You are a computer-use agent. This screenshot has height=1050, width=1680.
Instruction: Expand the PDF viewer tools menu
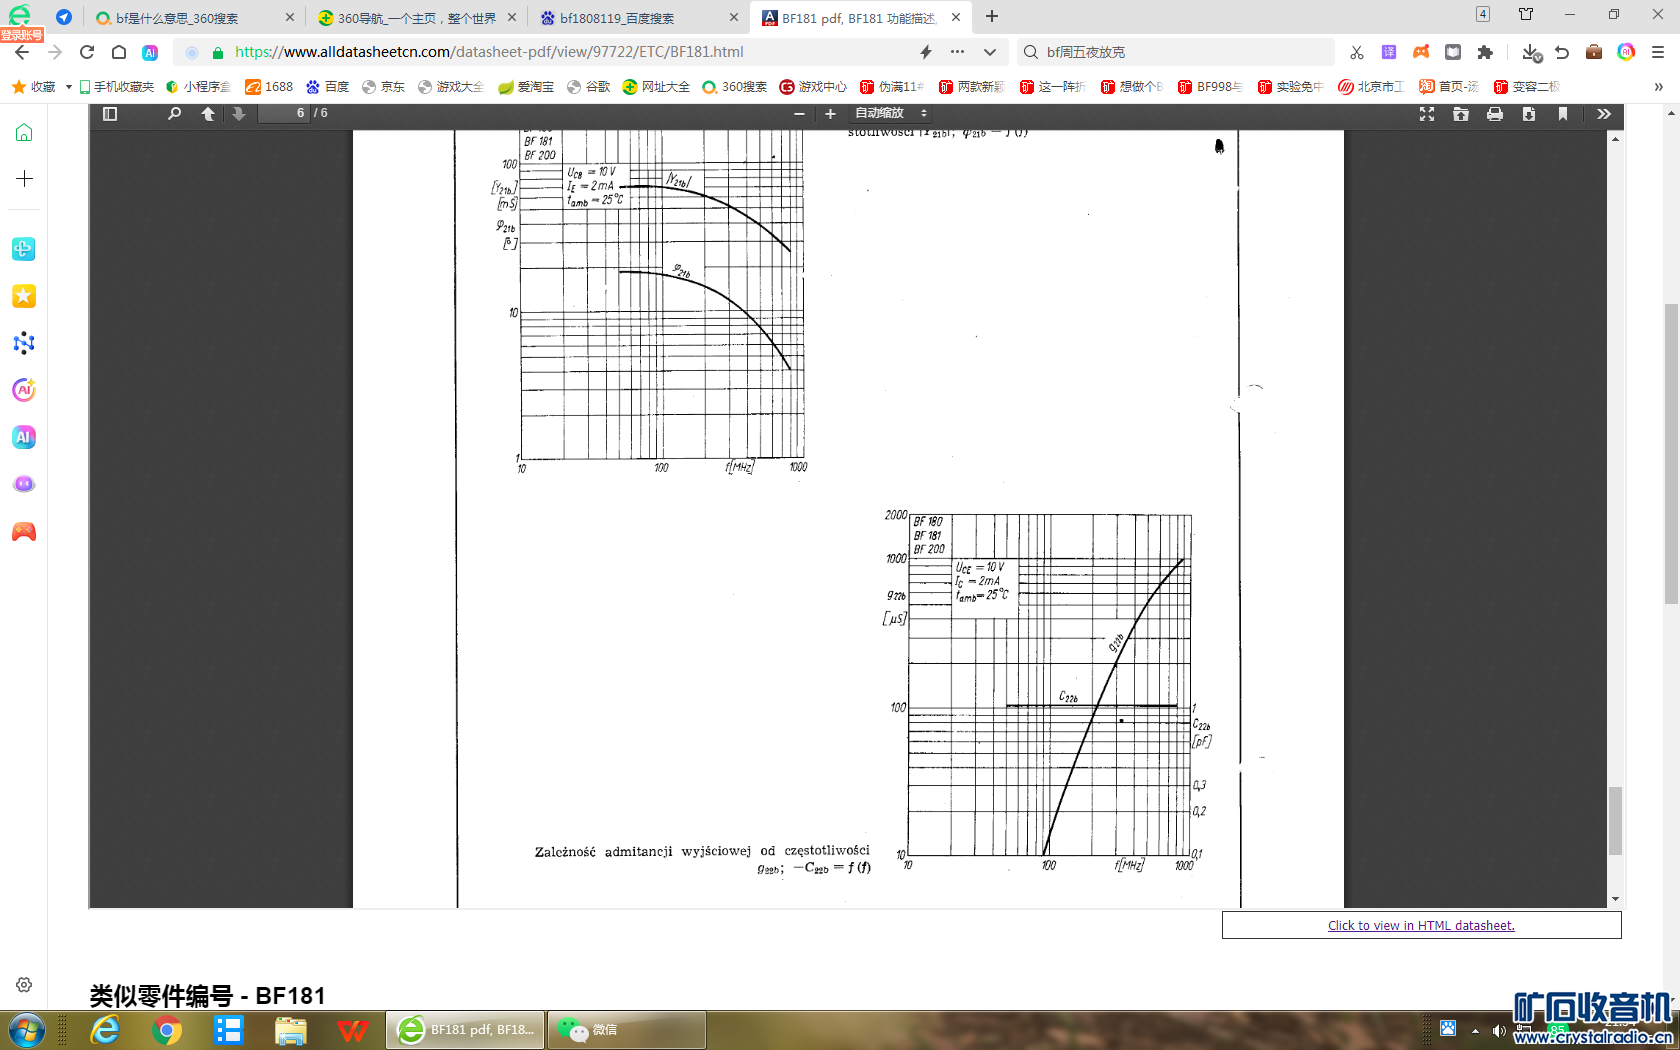click(x=1604, y=114)
